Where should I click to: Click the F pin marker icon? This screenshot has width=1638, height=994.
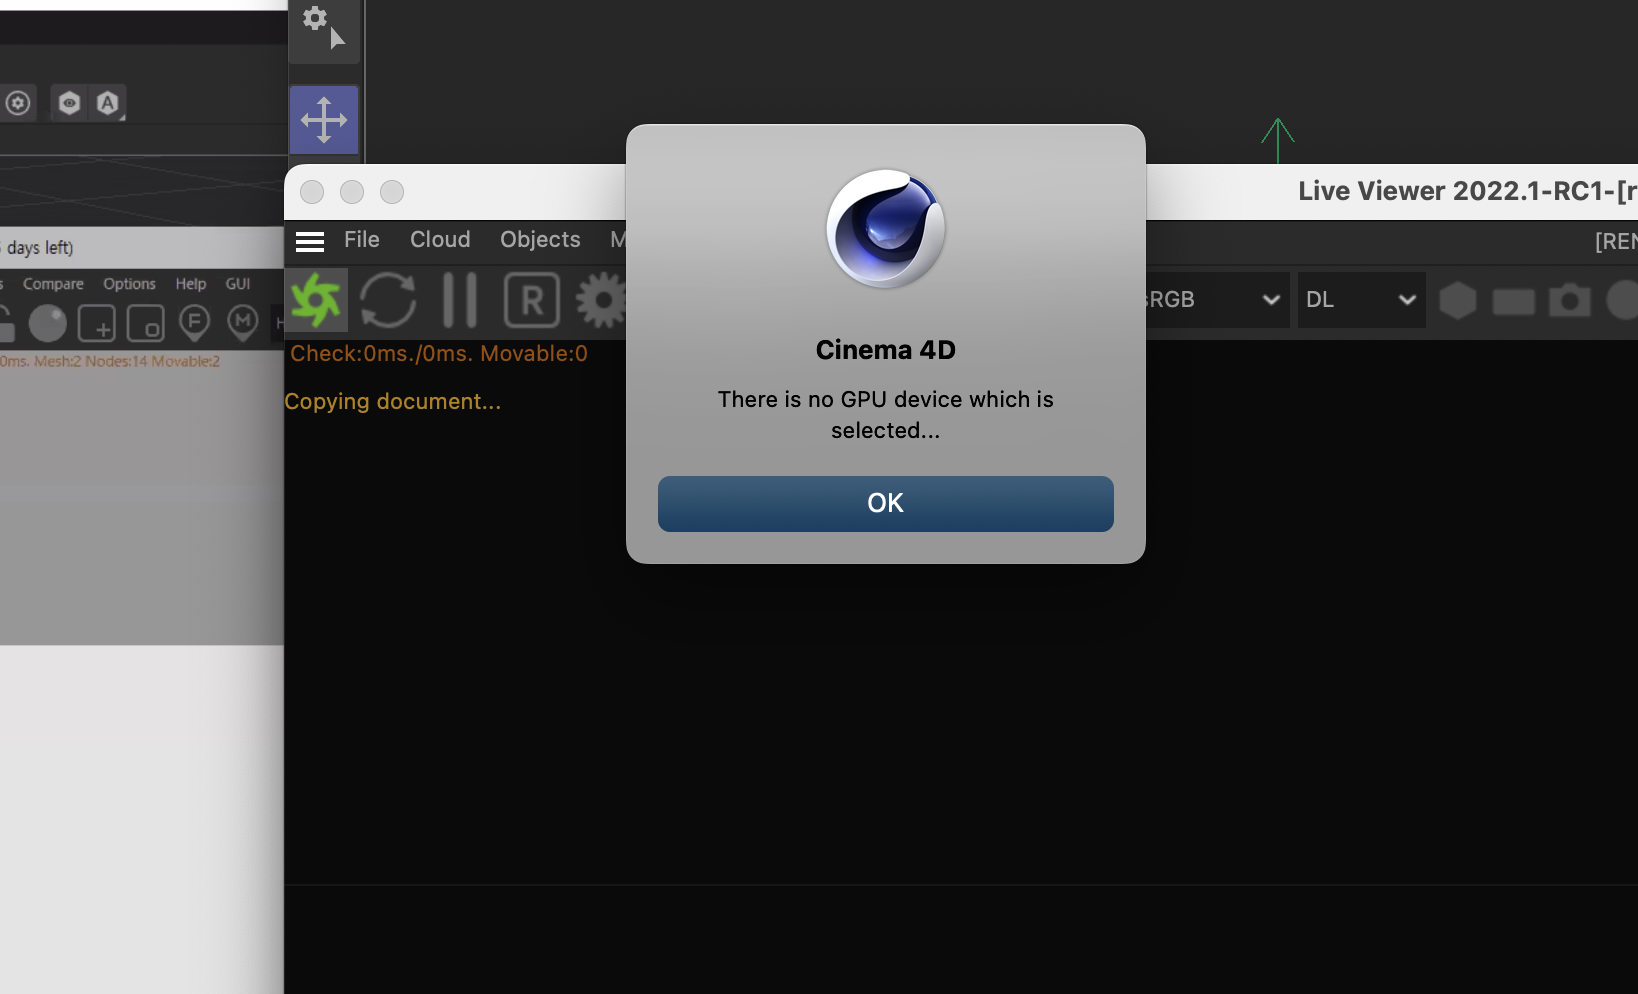pyautogui.click(x=195, y=323)
